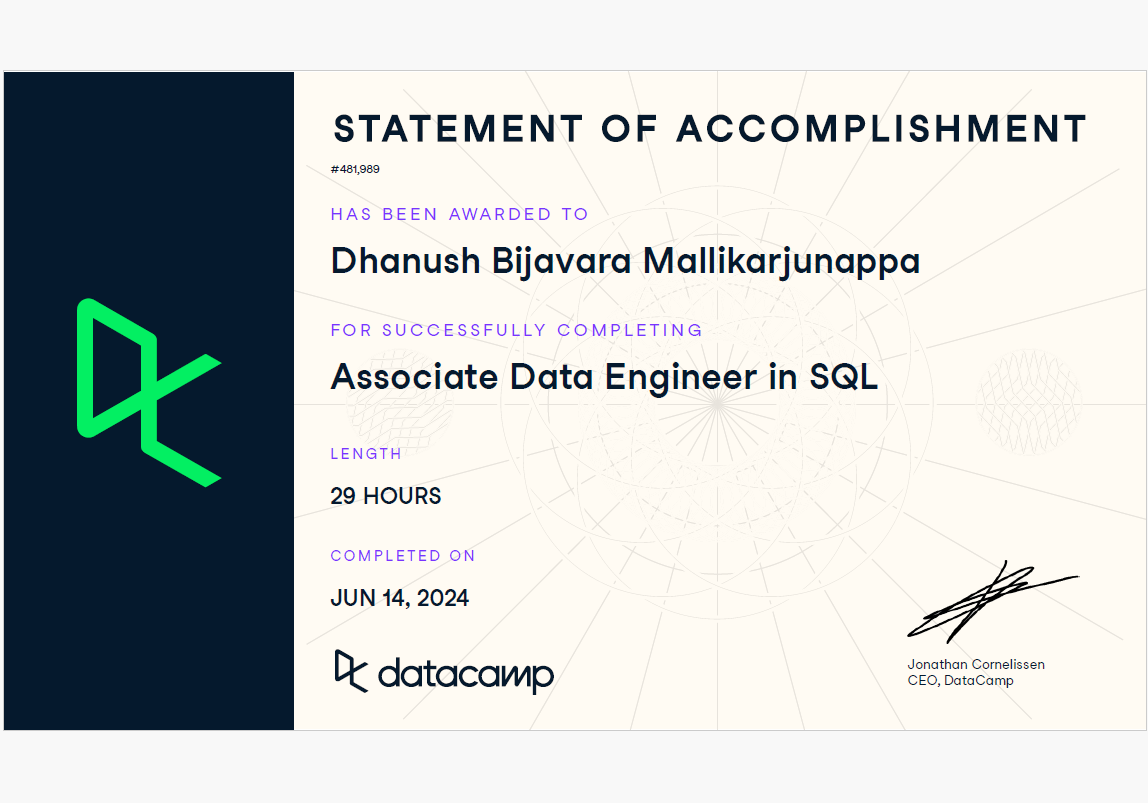The image size is (1148, 803).
Task: Click the 'FOR SUCCESSFULLY COMPLETING' label
Action: (x=516, y=330)
